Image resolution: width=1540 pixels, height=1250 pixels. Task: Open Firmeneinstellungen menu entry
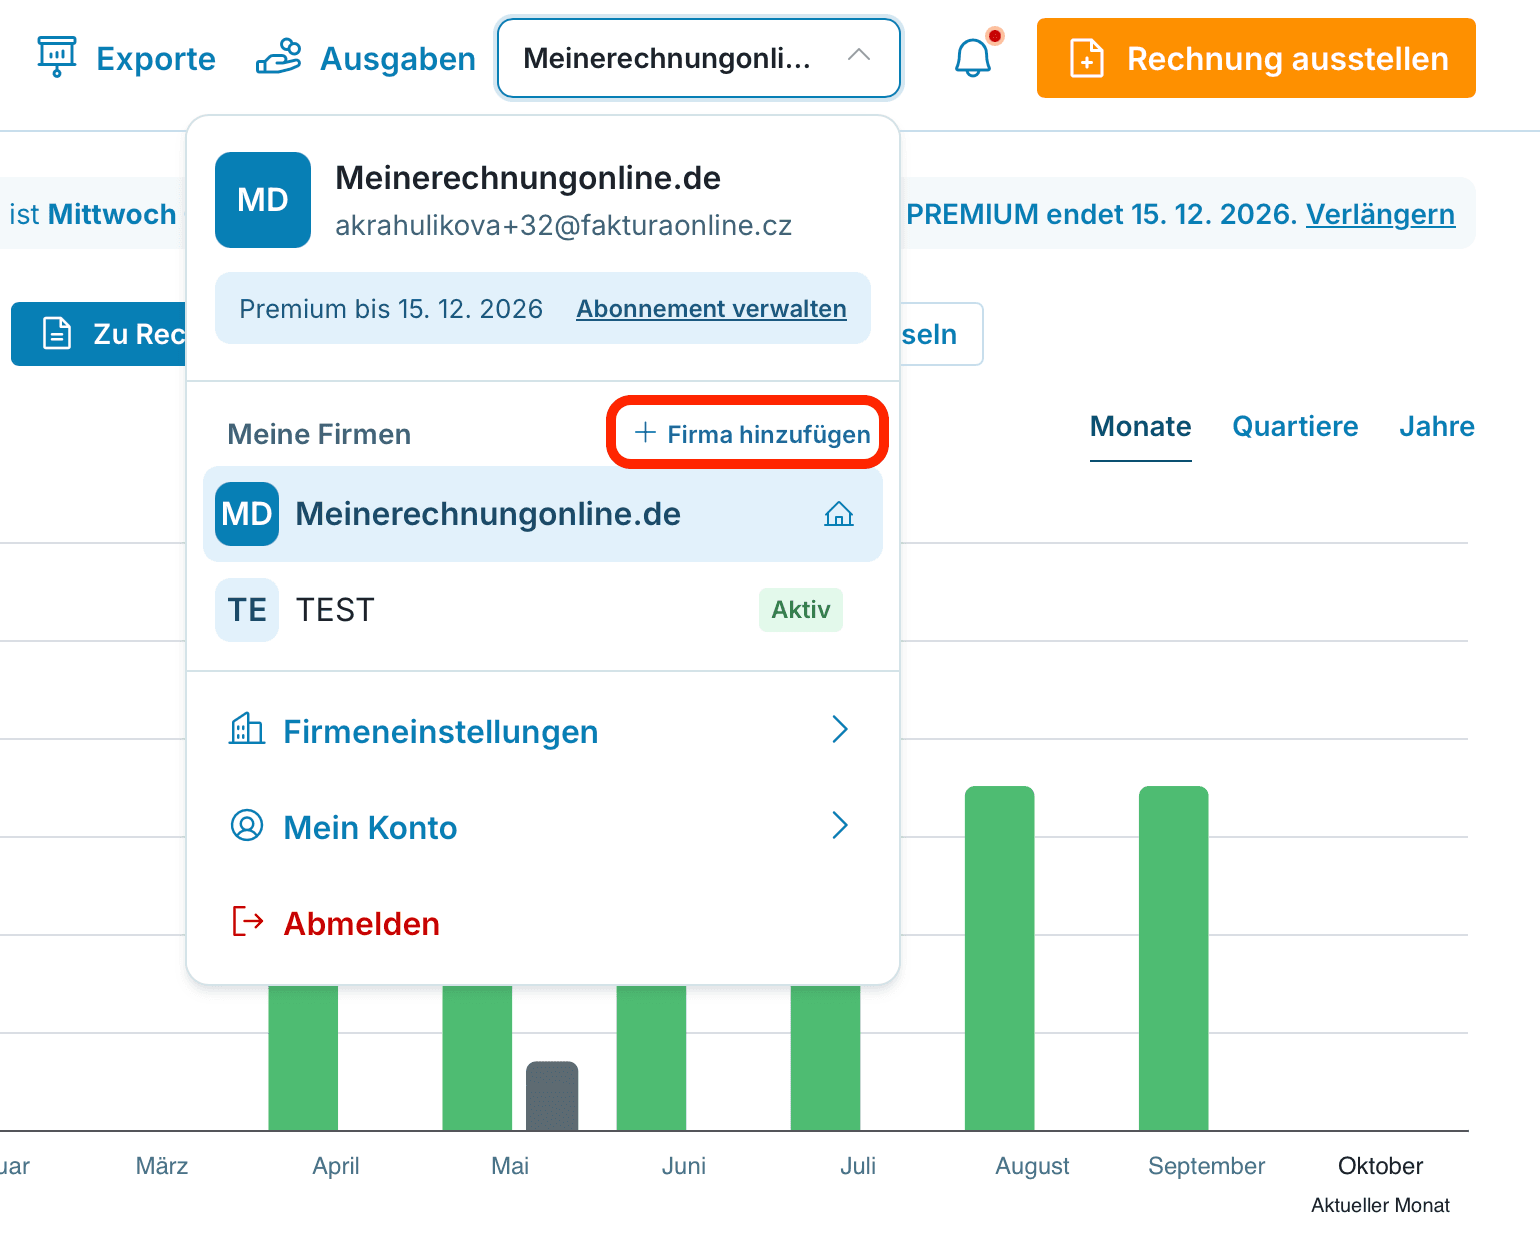pyautogui.click(x=543, y=730)
